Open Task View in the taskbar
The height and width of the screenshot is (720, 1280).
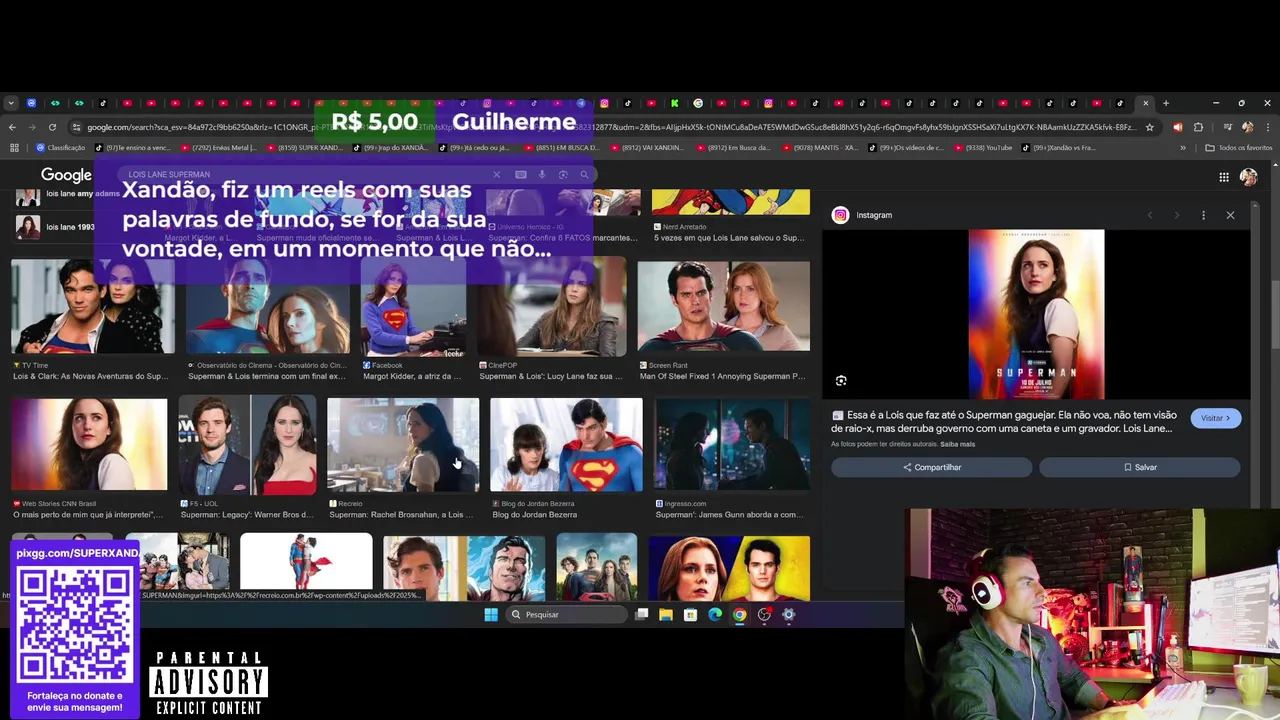(x=642, y=614)
